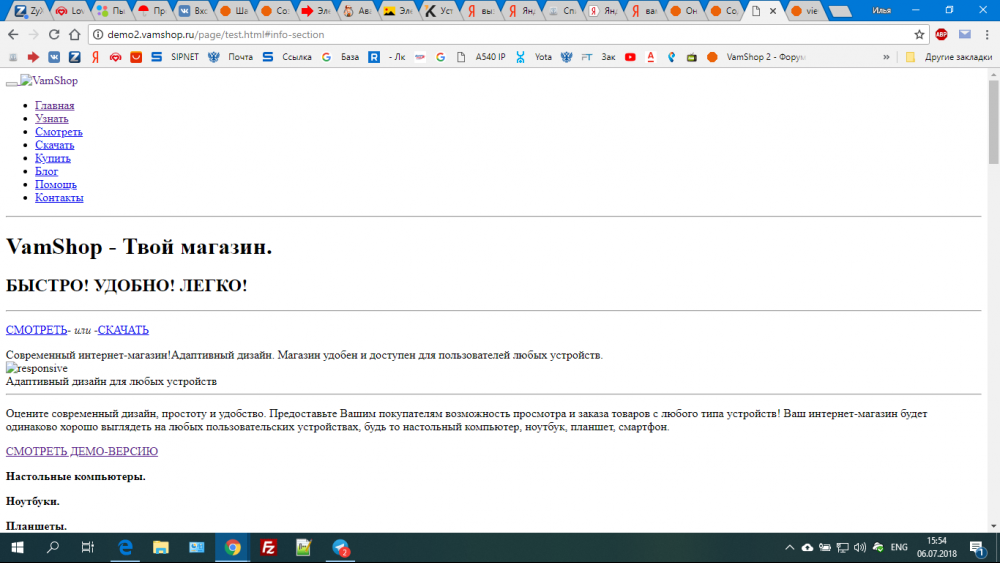The width and height of the screenshot is (1000, 563).
Task: Follow the Узнать navigation link
Action: 52,119
